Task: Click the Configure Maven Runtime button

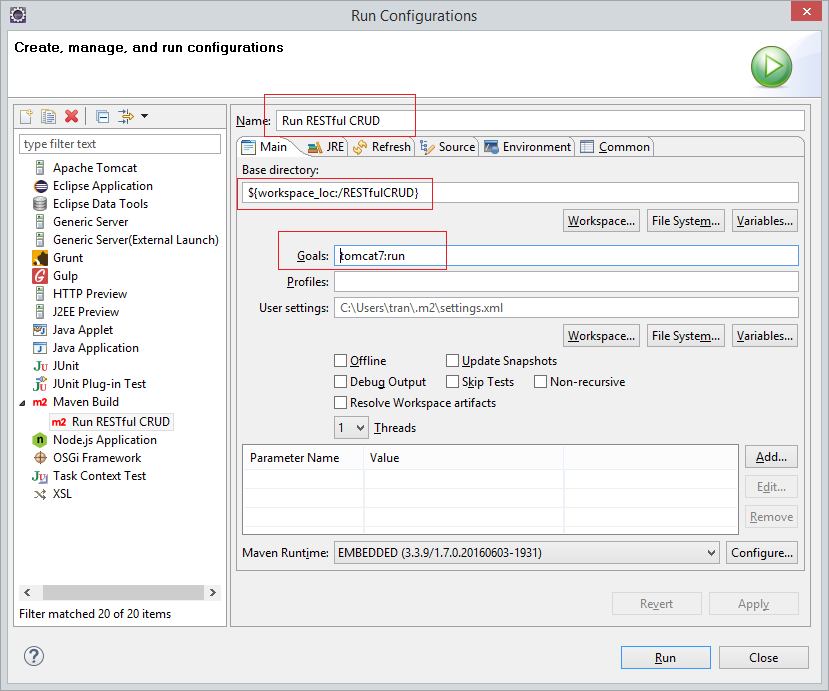Action: pyautogui.click(x=762, y=552)
